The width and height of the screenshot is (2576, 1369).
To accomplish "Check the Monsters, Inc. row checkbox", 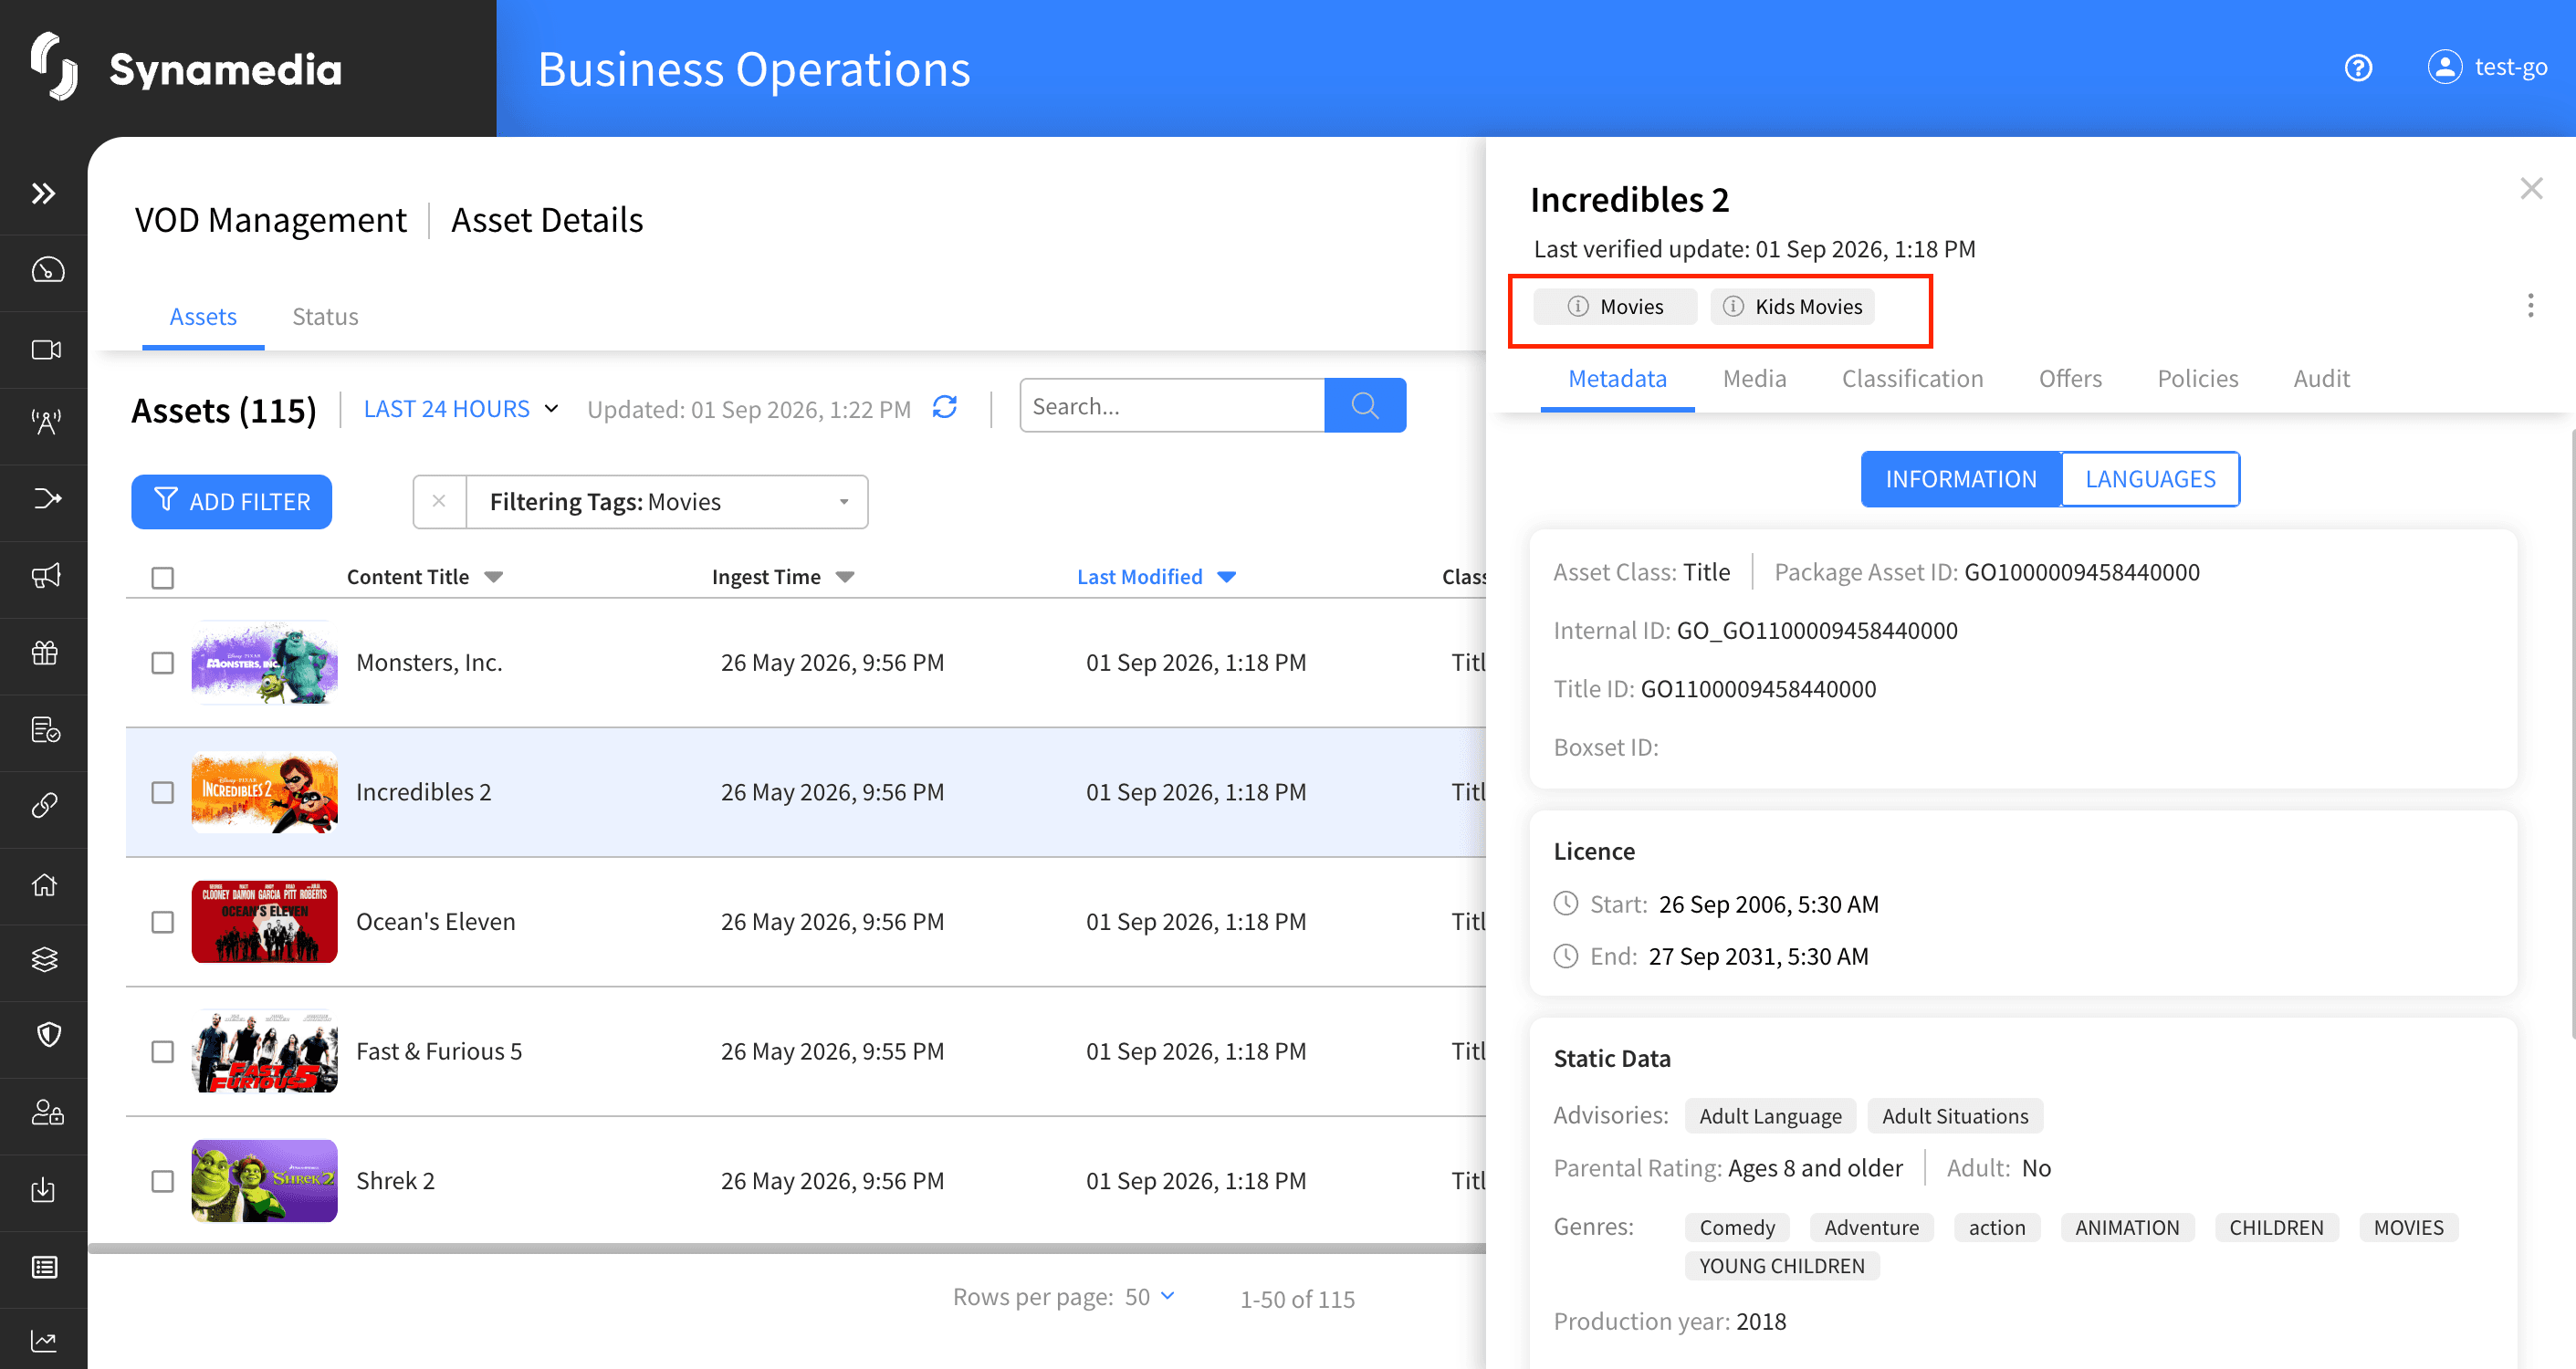I will tap(162, 663).
